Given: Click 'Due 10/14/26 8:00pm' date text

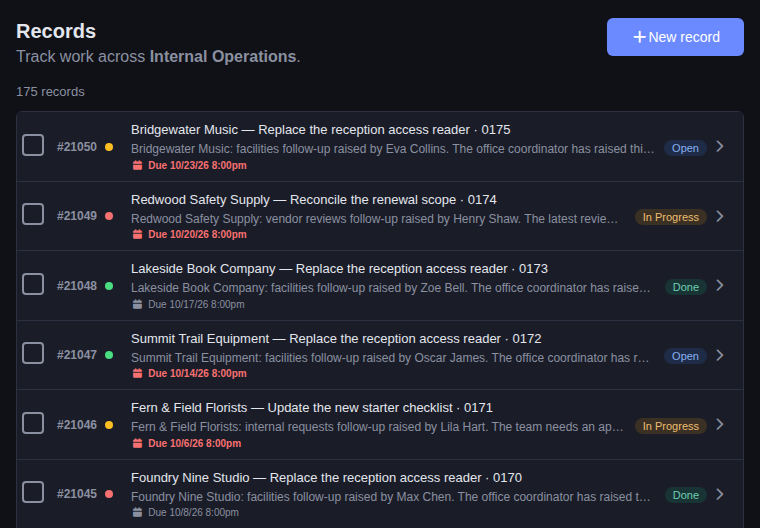Looking at the screenshot, I should coord(197,373).
